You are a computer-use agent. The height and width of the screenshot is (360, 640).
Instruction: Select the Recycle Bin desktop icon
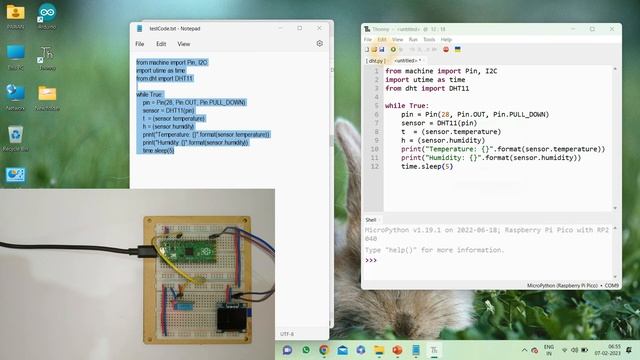[16, 138]
